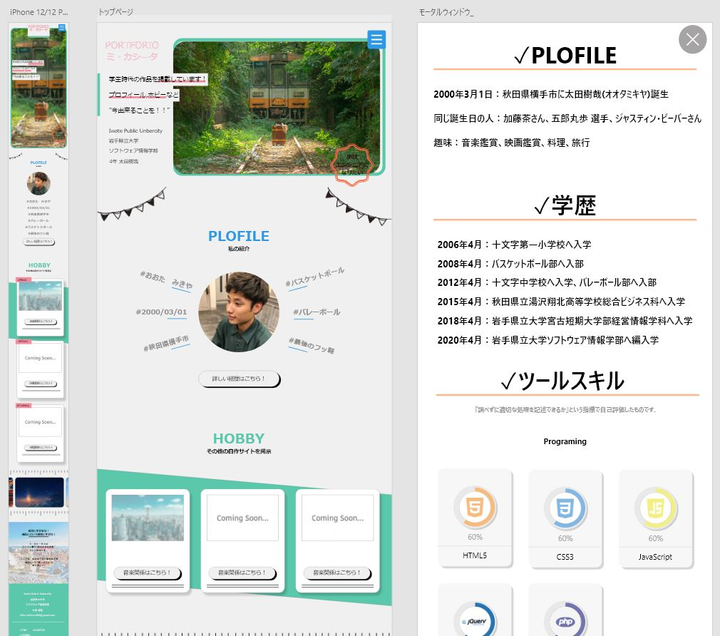Click the Programing subheading in the modal
This screenshot has width=720, height=636.
[565, 441]
